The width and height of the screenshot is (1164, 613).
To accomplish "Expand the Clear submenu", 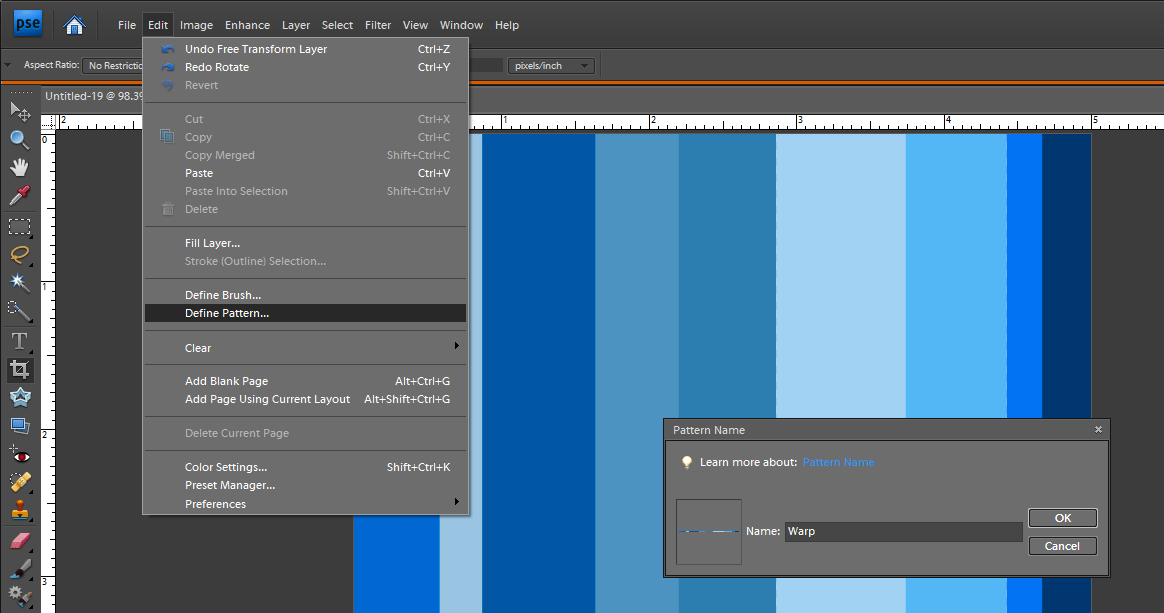I will pyautogui.click(x=305, y=348).
